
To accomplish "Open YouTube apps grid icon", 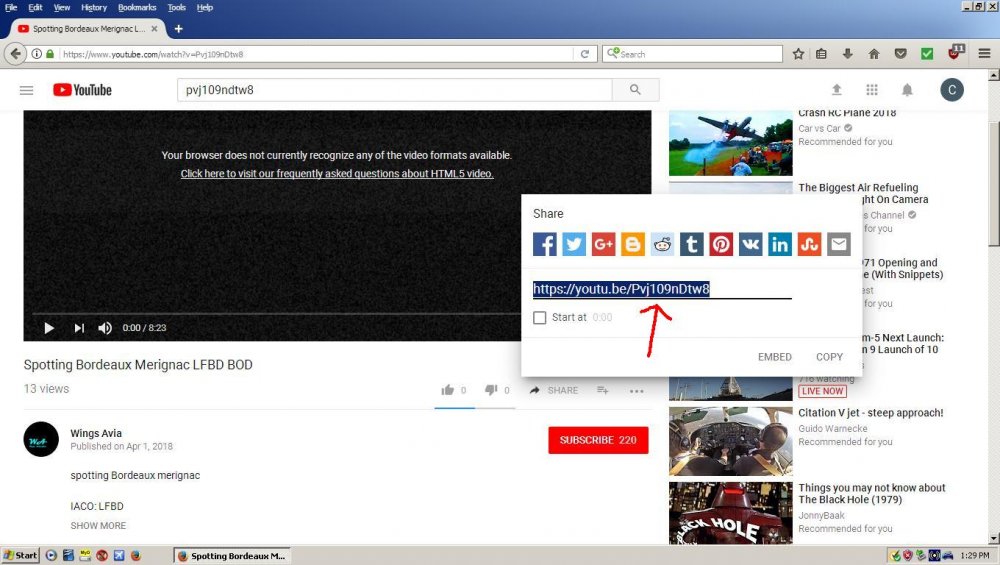I will (872, 90).
